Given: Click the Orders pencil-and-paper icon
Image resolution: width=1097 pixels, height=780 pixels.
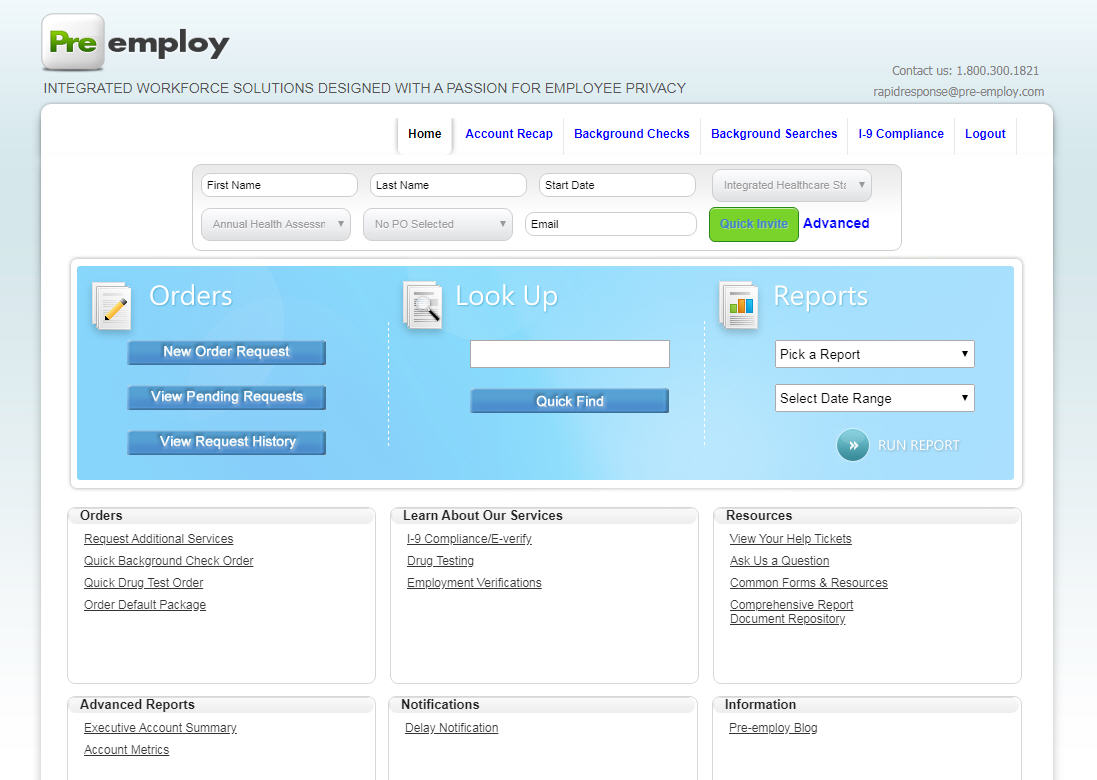Looking at the screenshot, I should pyautogui.click(x=111, y=306).
